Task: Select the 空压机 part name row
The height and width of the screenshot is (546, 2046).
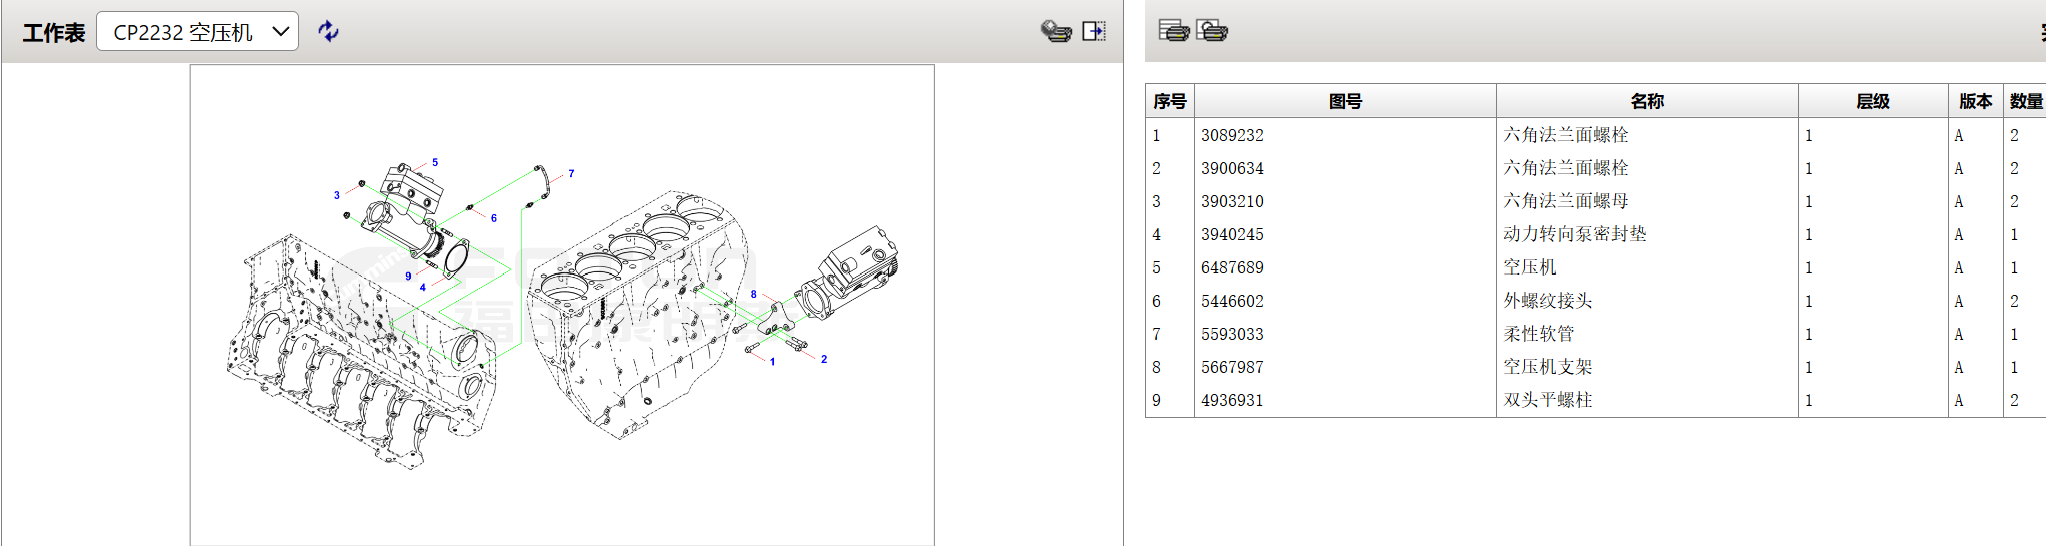Action: (x=1529, y=267)
